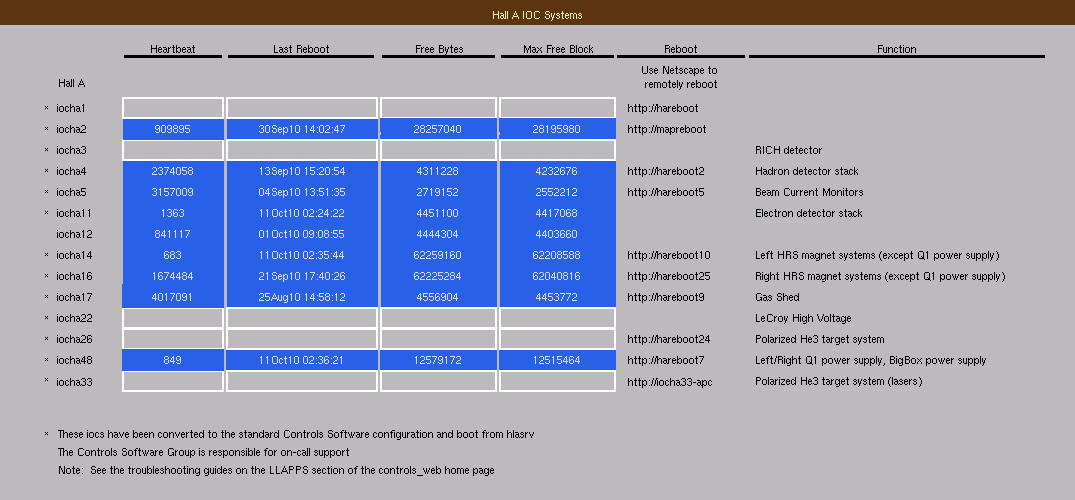The image size is (1075, 500).
Task: Click max free block 62040816
Action: [557, 276]
